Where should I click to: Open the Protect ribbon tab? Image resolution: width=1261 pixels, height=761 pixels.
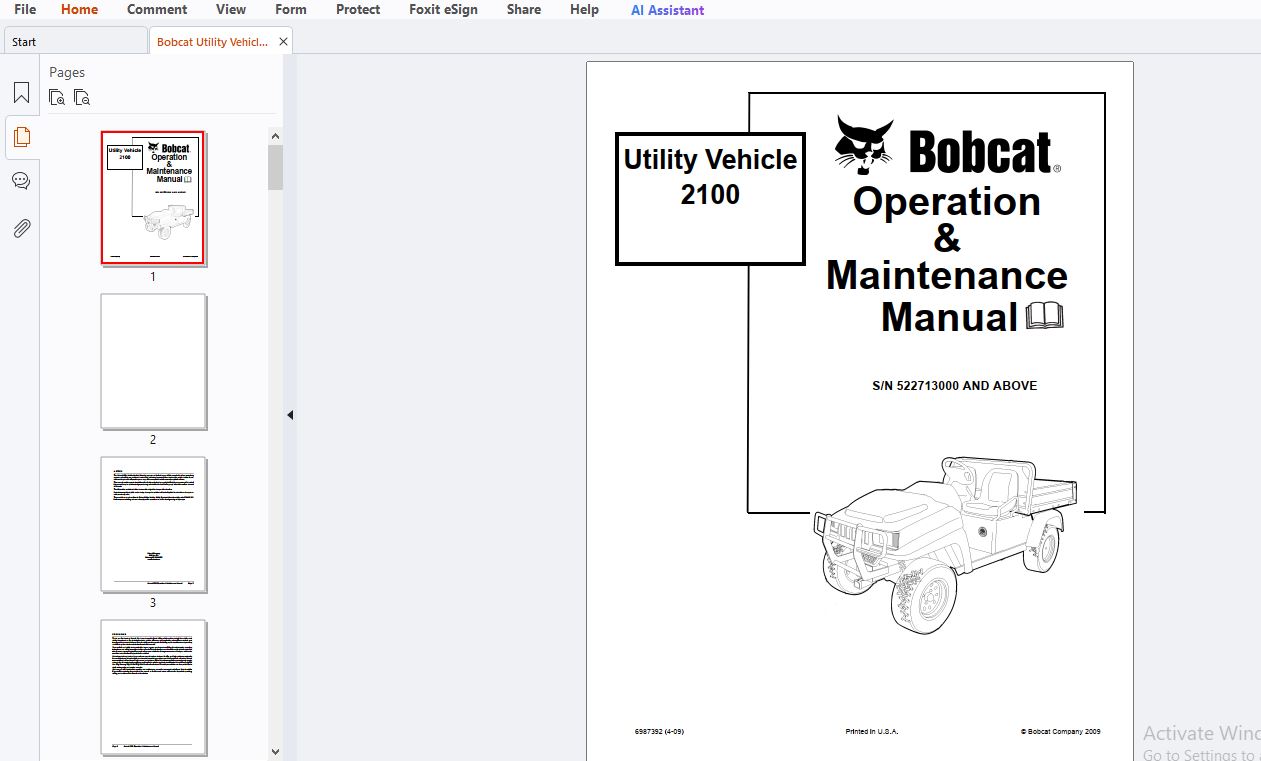point(358,9)
